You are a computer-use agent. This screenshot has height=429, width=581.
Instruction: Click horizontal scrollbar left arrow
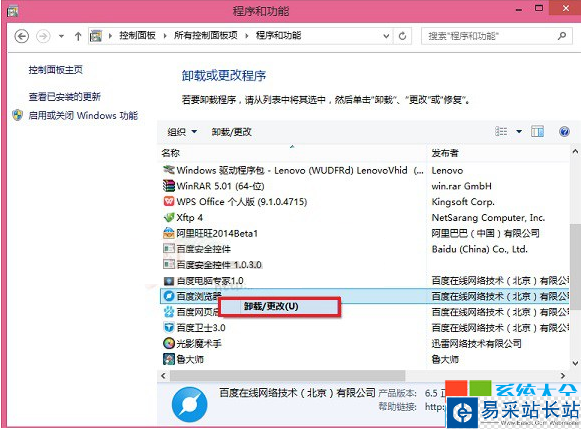[x=163, y=376]
